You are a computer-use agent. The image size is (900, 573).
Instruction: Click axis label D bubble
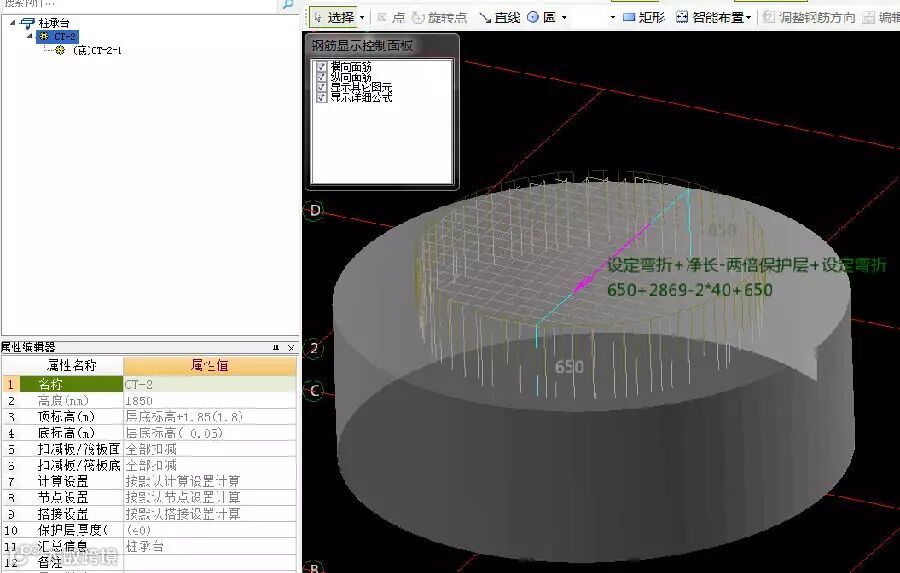pos(315,211)
